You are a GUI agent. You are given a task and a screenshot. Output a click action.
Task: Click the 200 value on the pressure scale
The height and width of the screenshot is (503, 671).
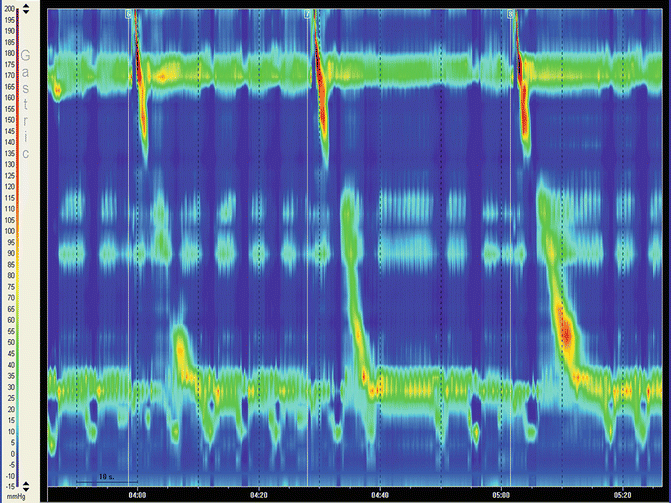(9, 9)
